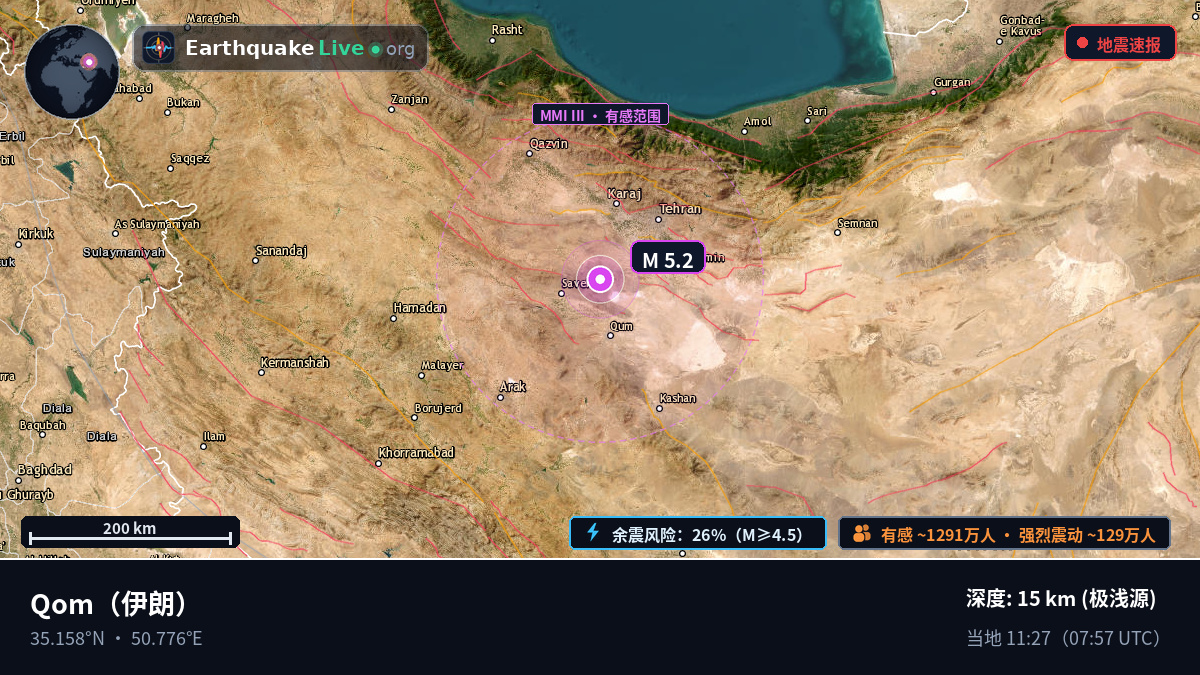Click the green live dot in the logo

point(375,49)
